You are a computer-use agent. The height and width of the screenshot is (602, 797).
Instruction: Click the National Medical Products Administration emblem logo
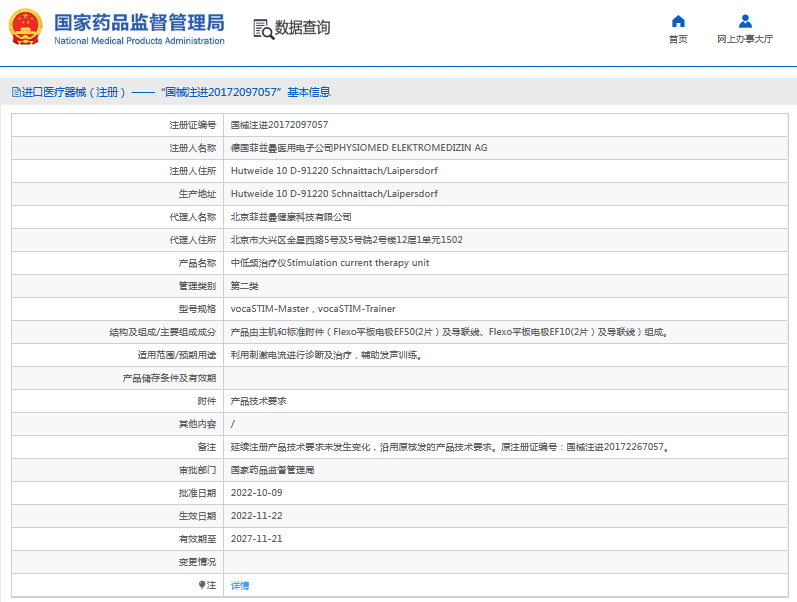[26, 29]
